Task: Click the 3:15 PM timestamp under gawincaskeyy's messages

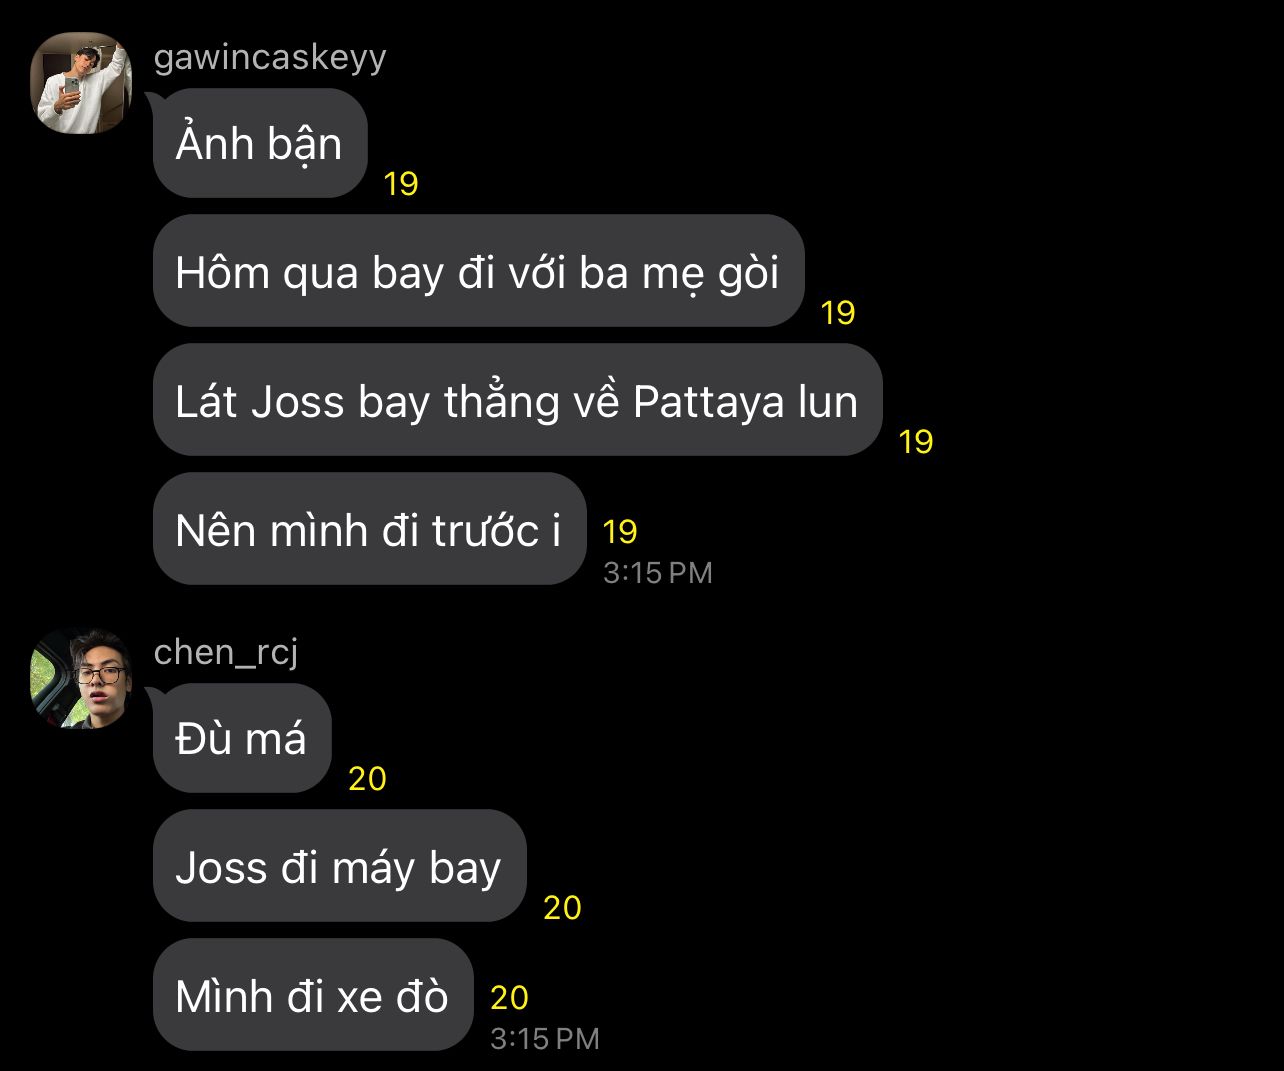Action: (658, 573)
